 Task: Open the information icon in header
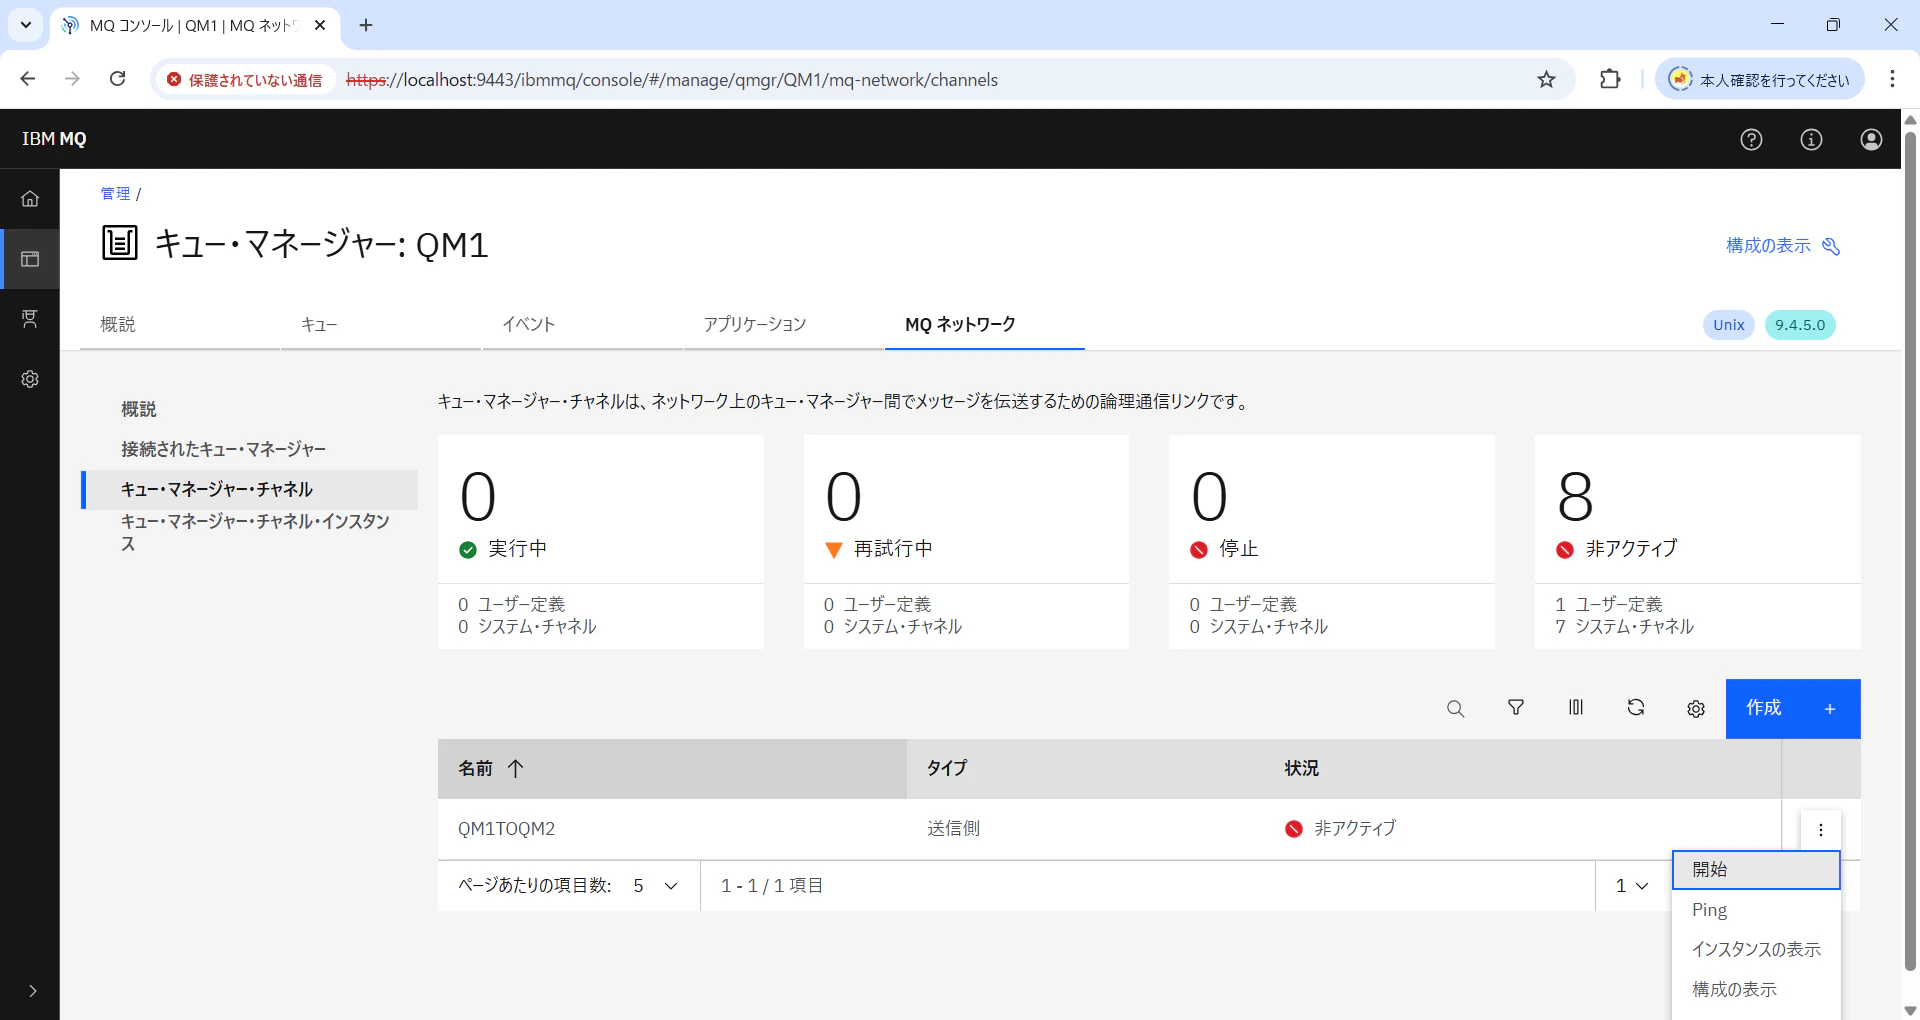point(1811,139)
